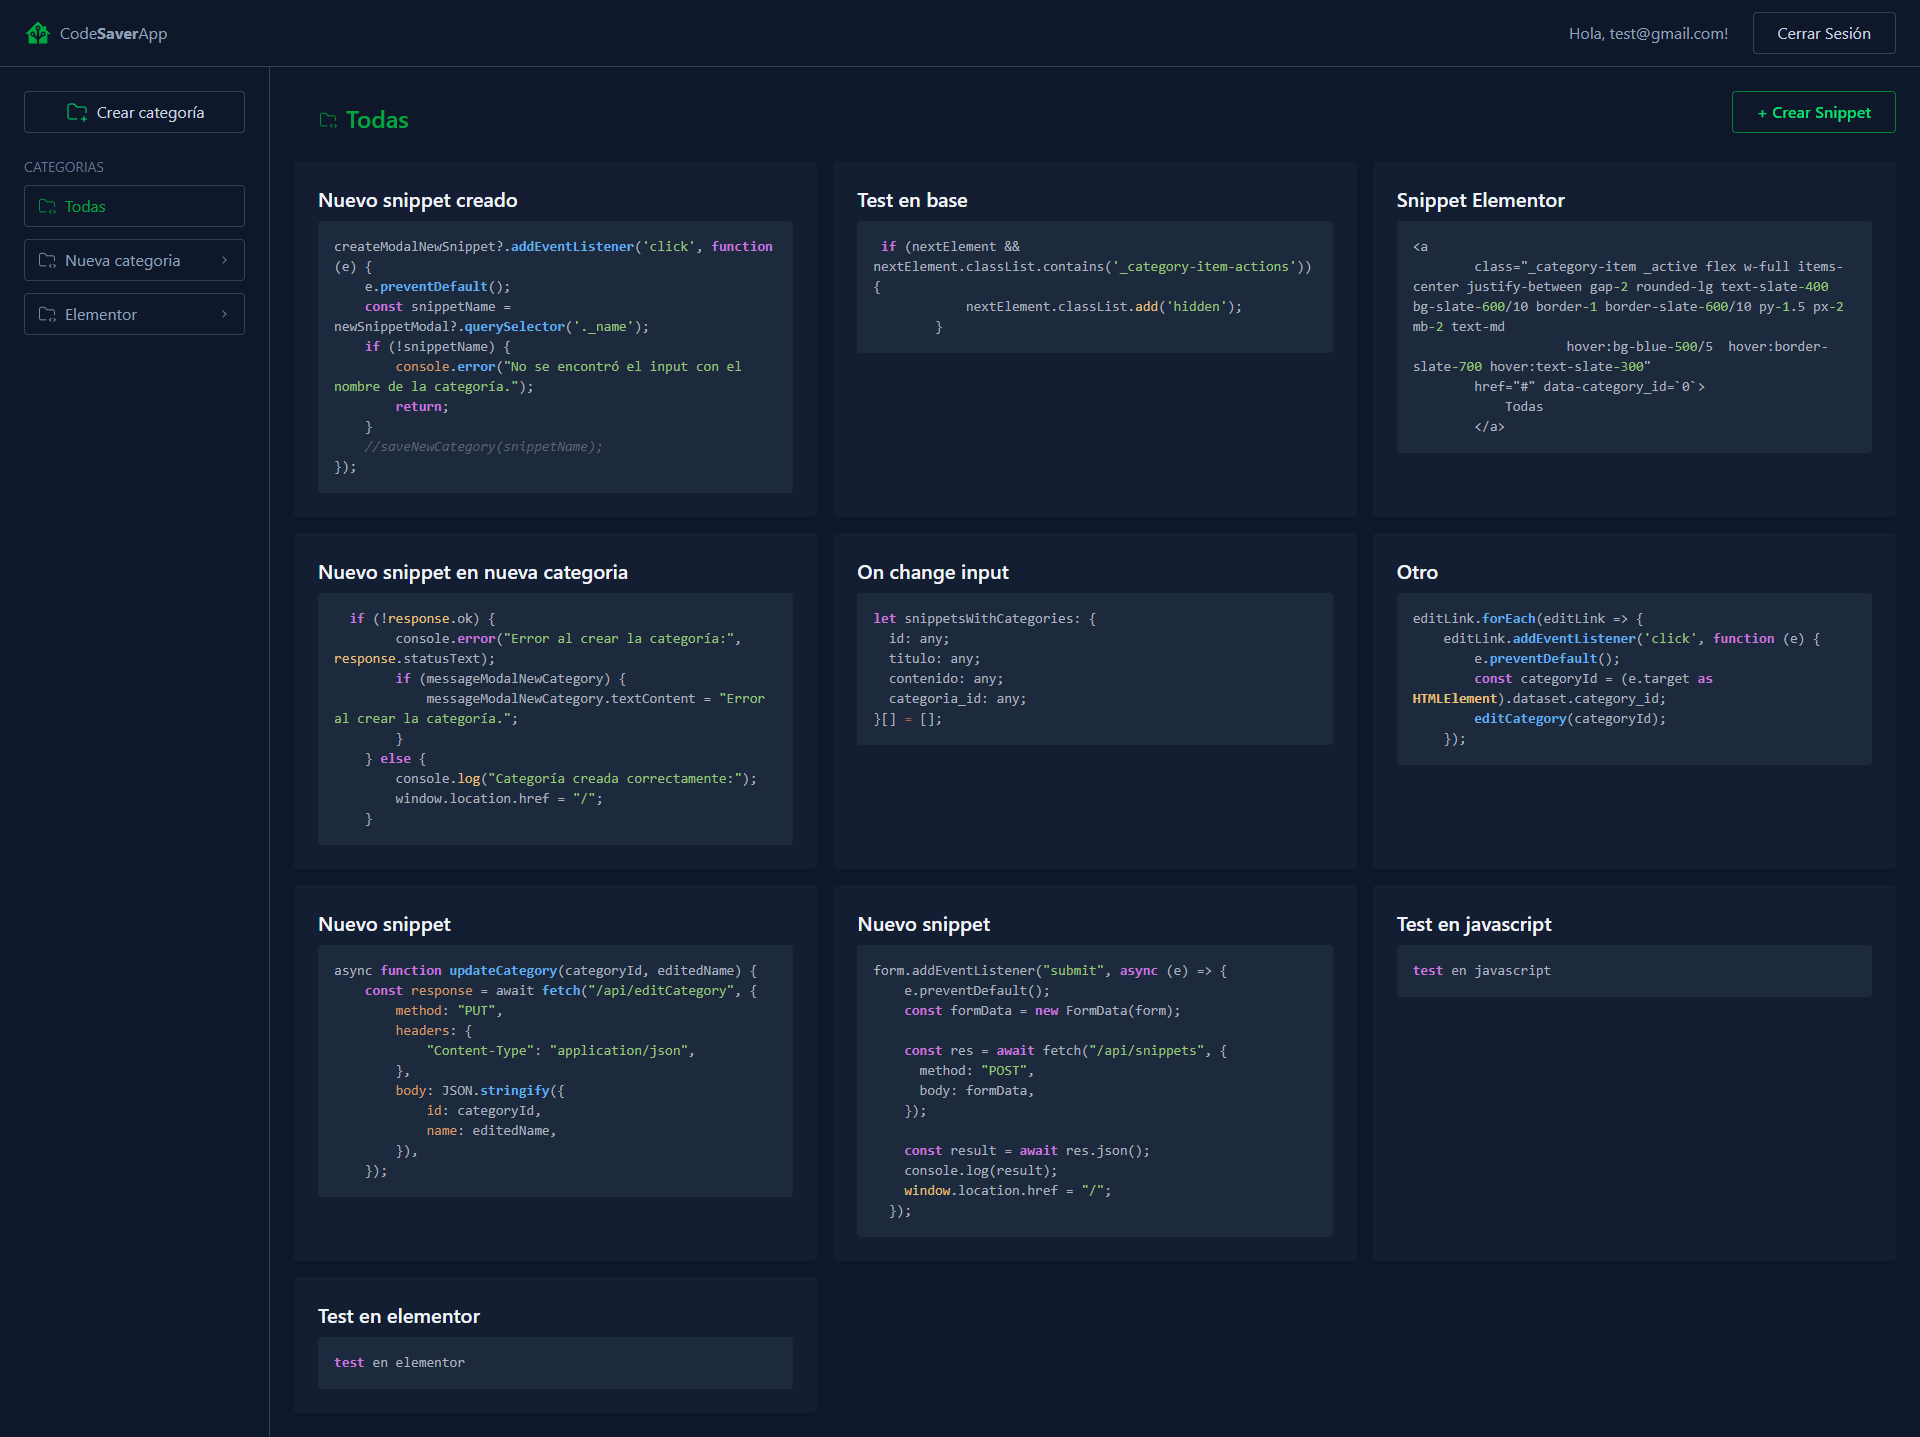Click the Cerrar Sesión button

pyautogui.click(x=1824, y=33)
